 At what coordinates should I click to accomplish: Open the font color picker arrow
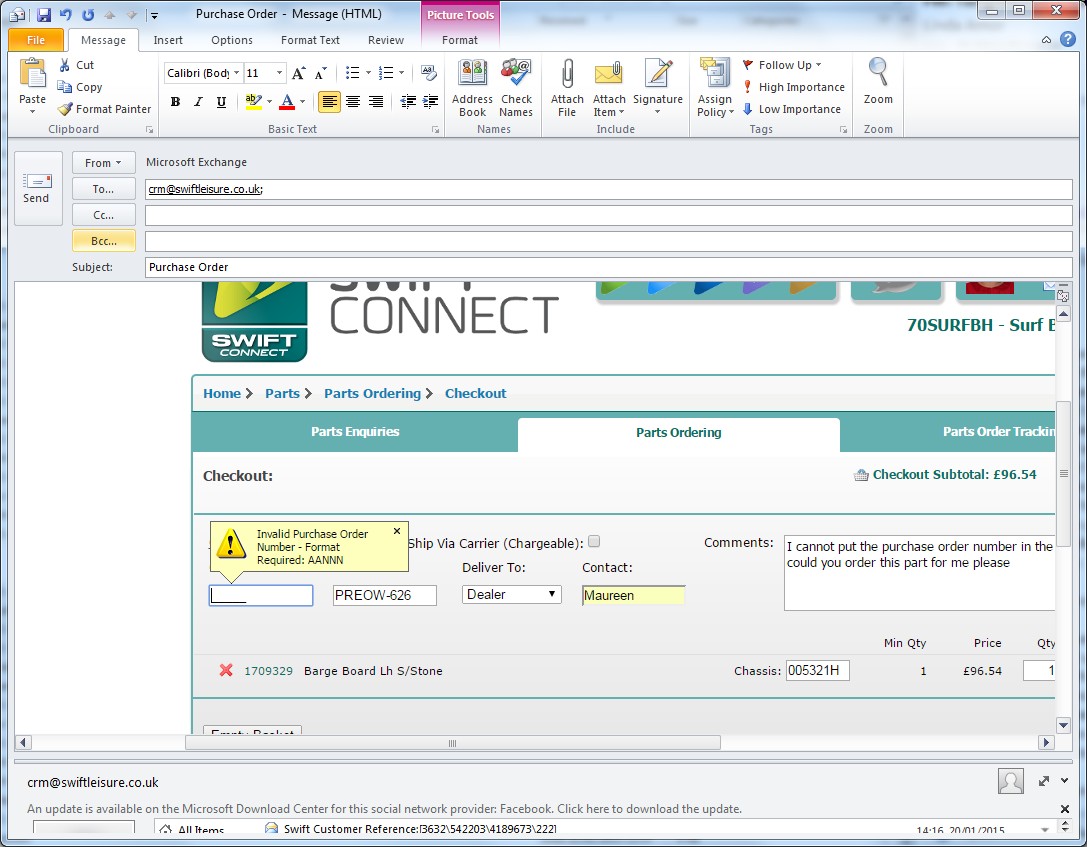click(x=303, y=102)
